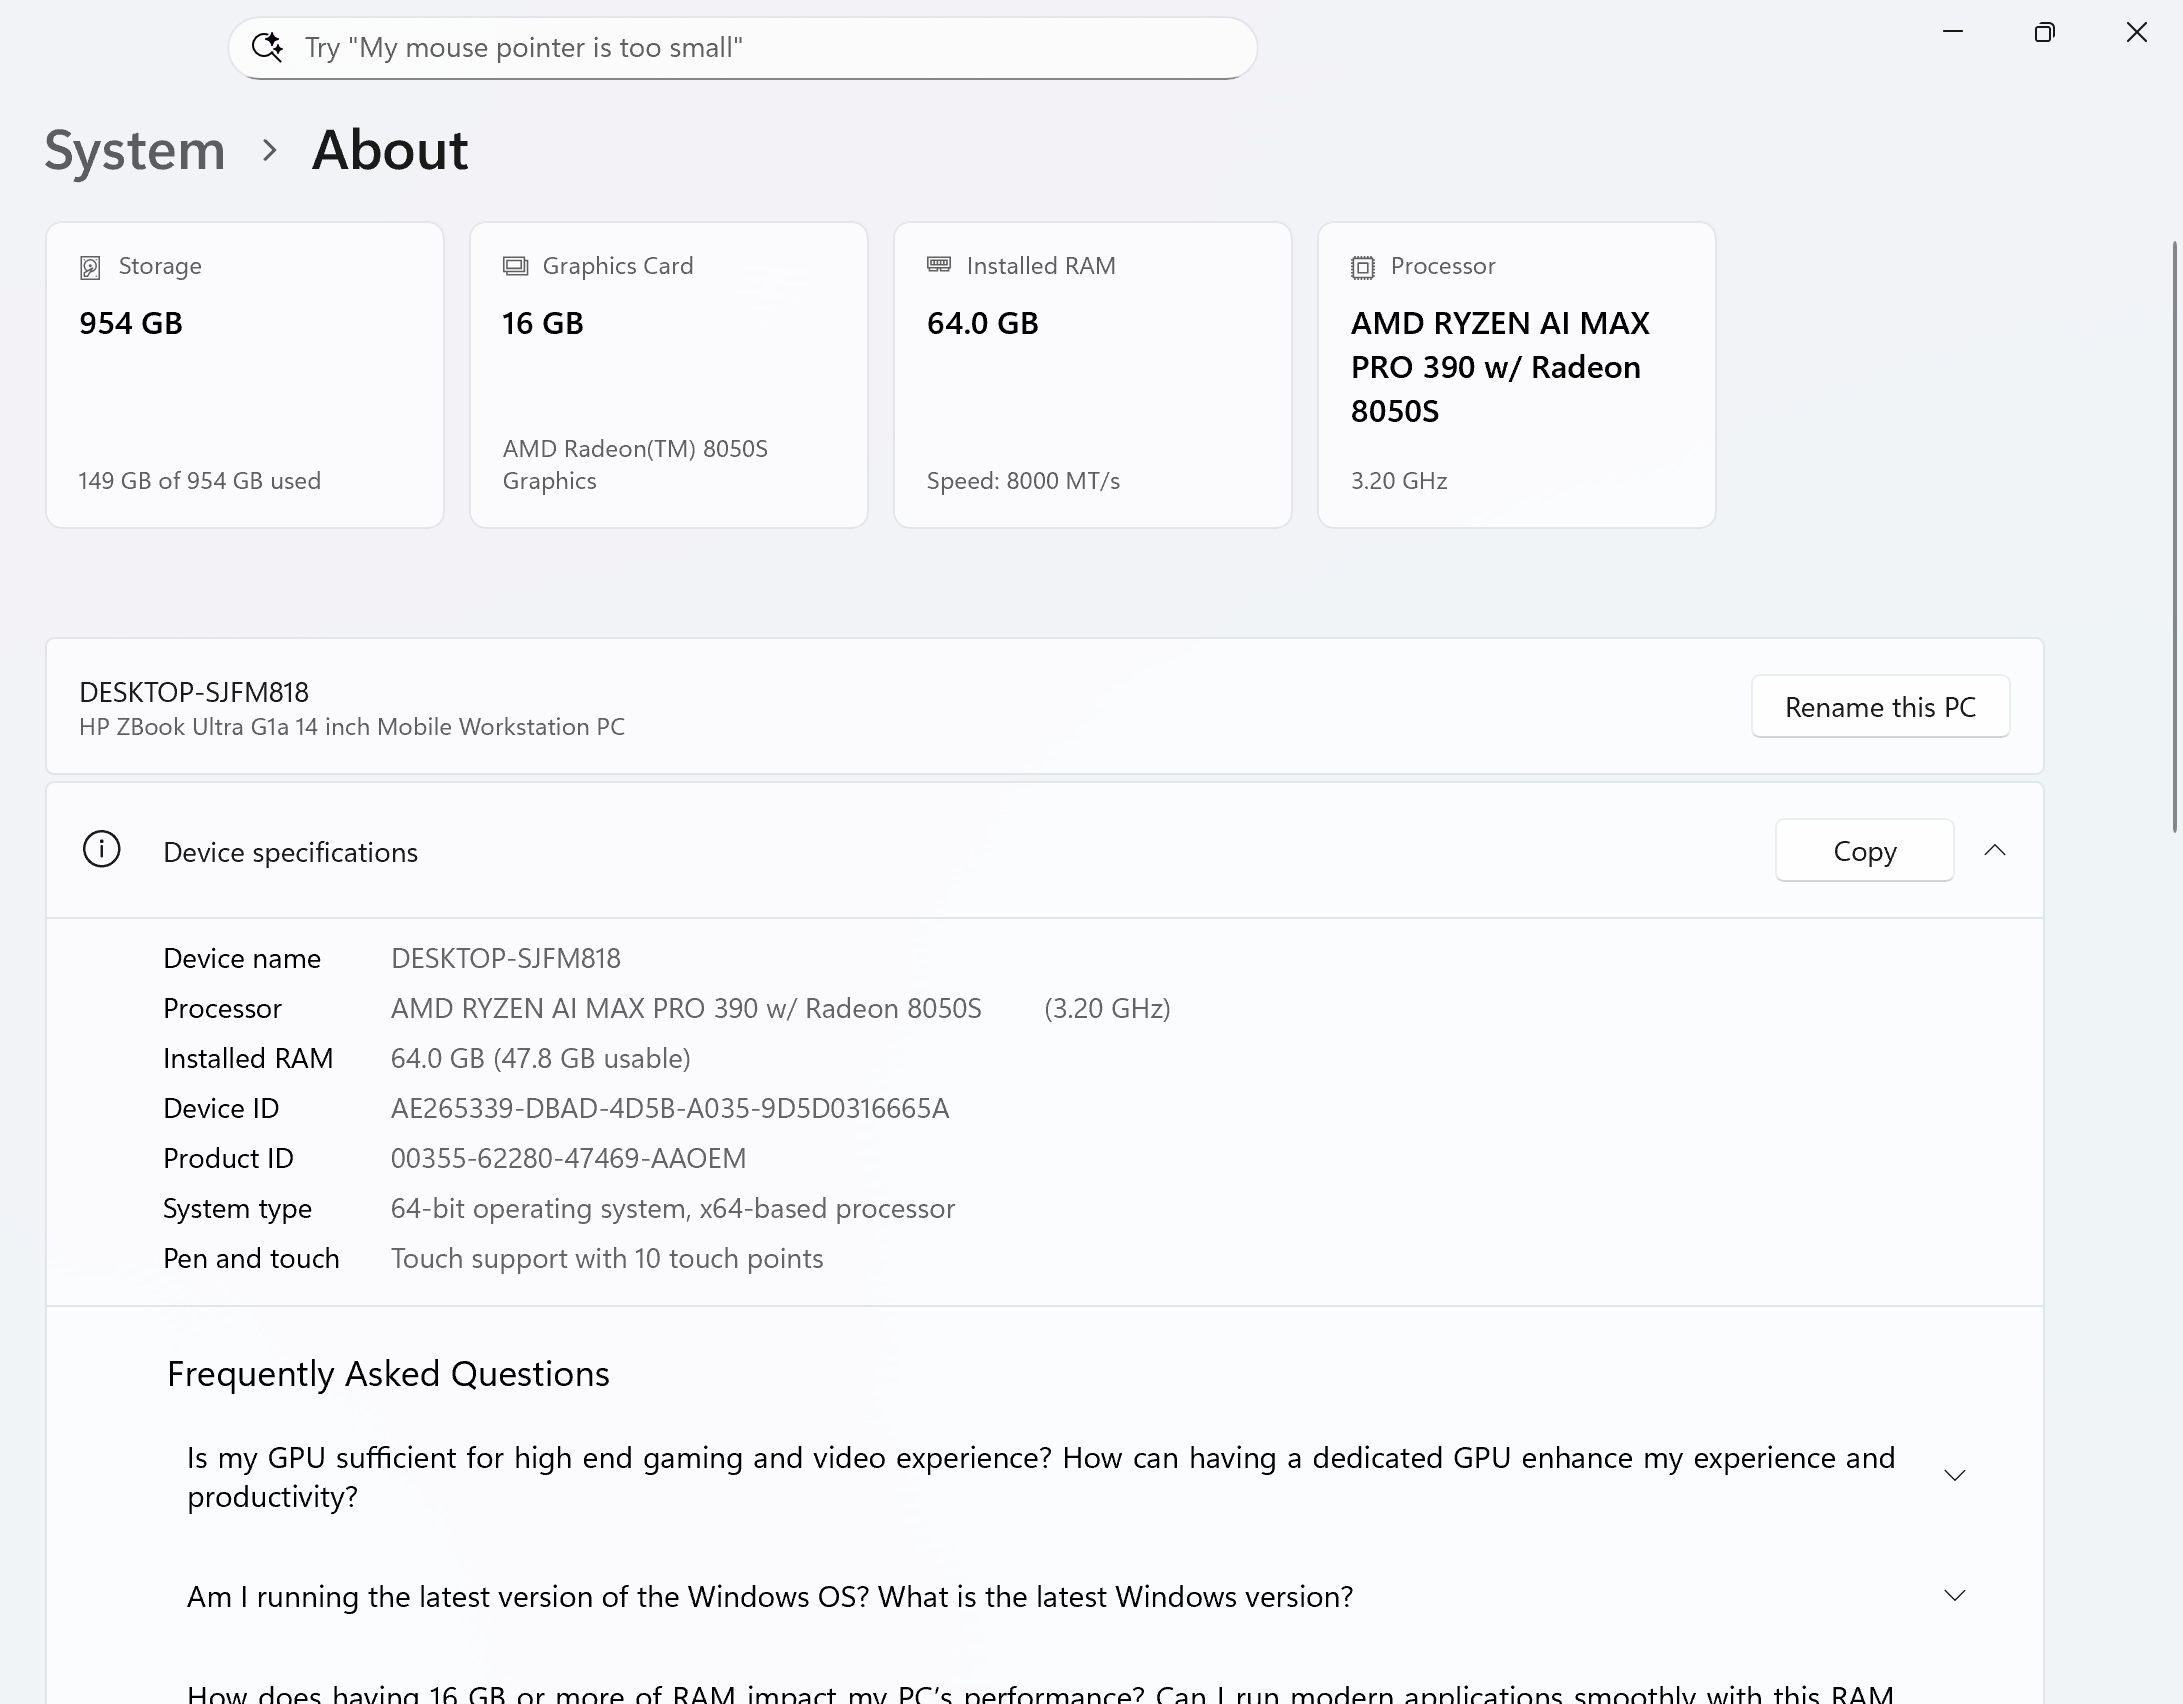Click the Storage disk icon
This screenshot has height=1704, width=2183.
click(x=90, y=267)
